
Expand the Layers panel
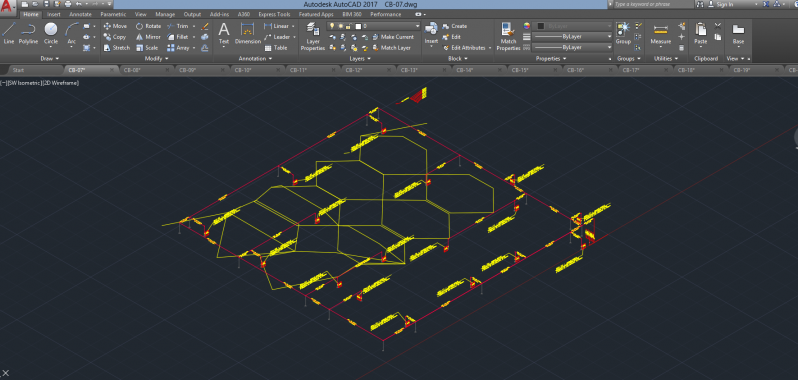[360, 59]
